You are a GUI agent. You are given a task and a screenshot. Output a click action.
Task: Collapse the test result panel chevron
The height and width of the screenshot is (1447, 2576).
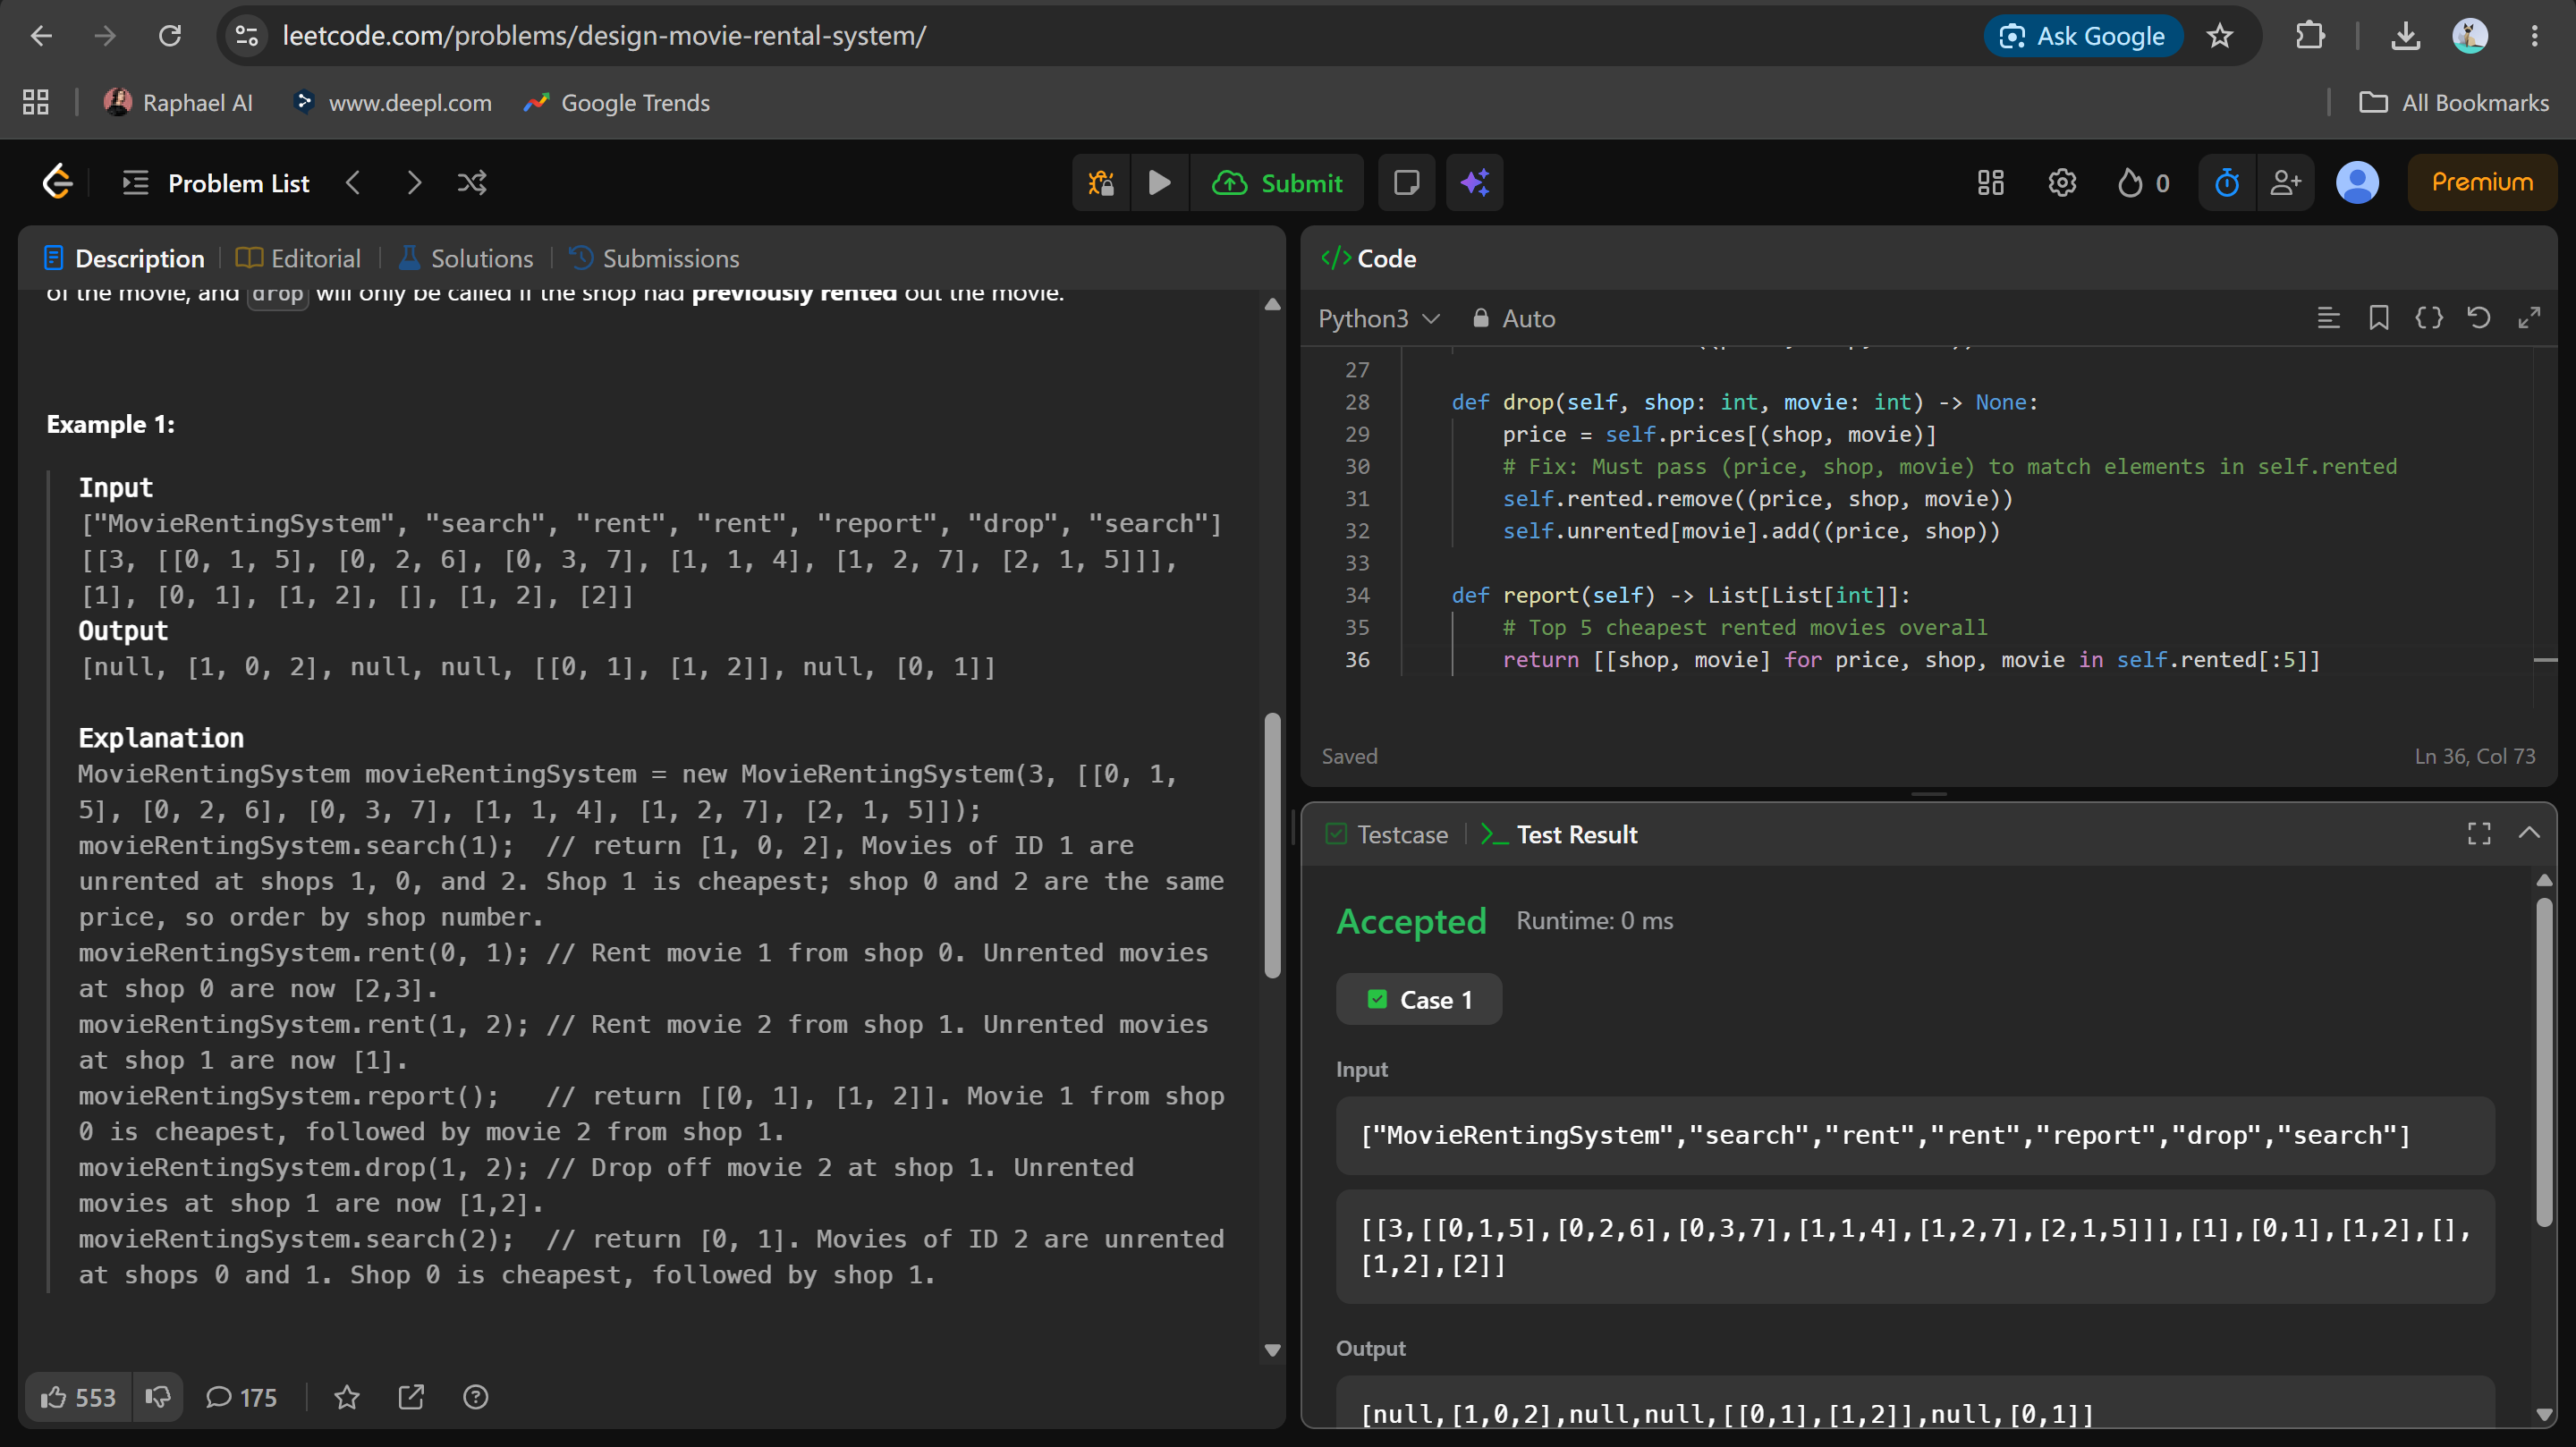(2529, 834)
